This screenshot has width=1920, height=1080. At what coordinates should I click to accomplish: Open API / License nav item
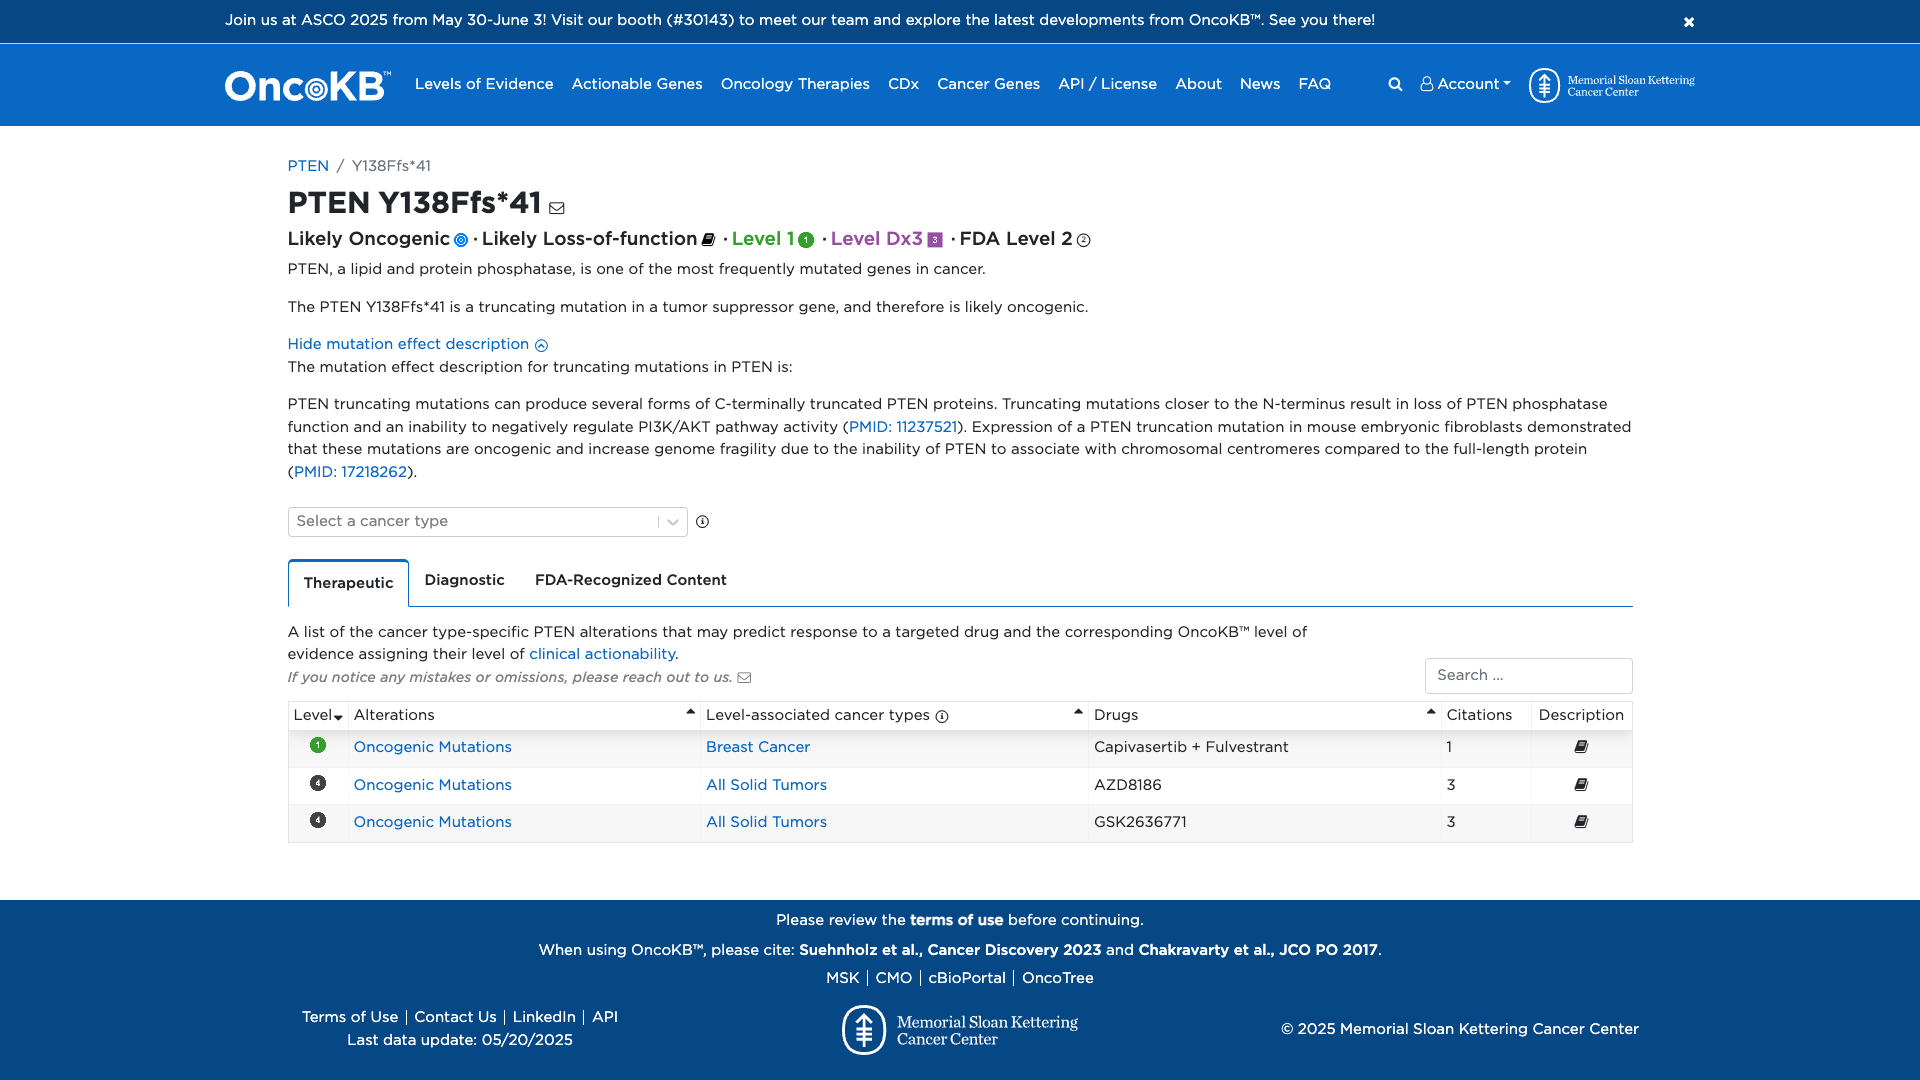1107,85
